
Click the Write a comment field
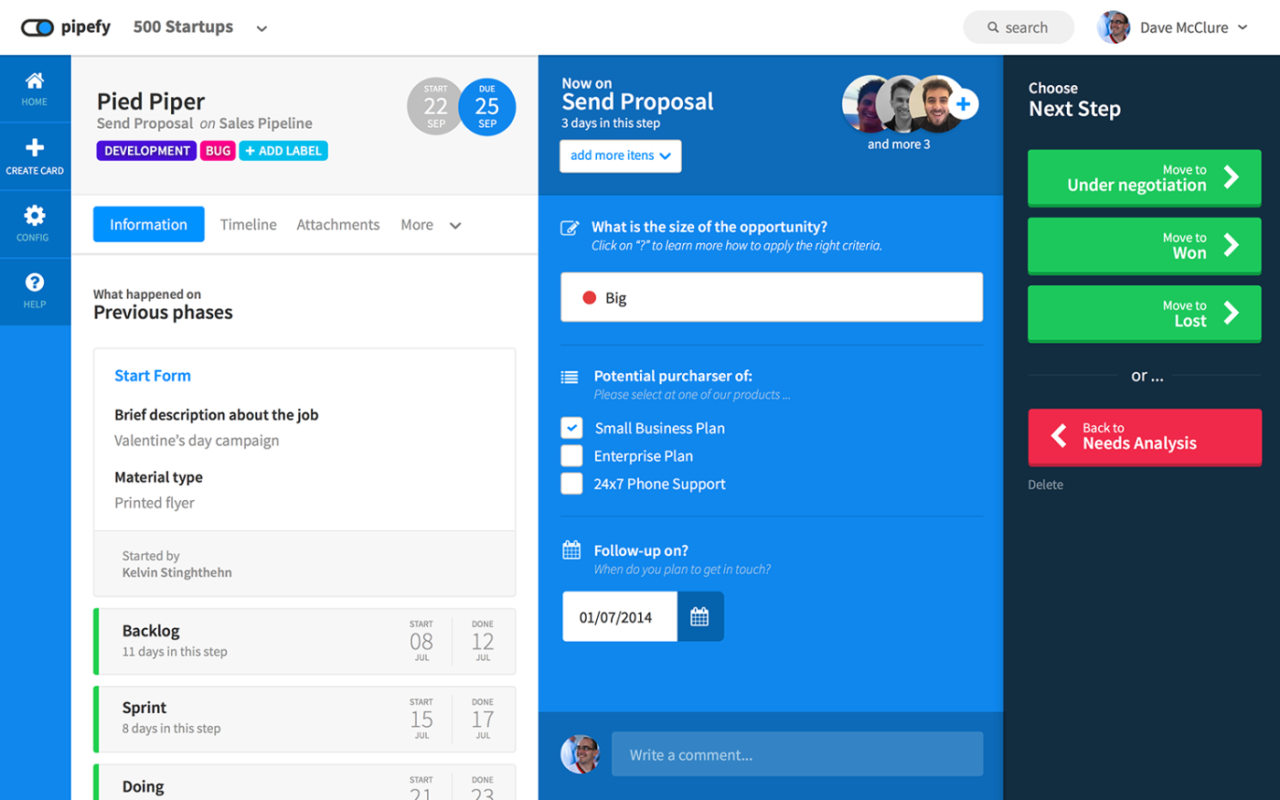[797, 755]
